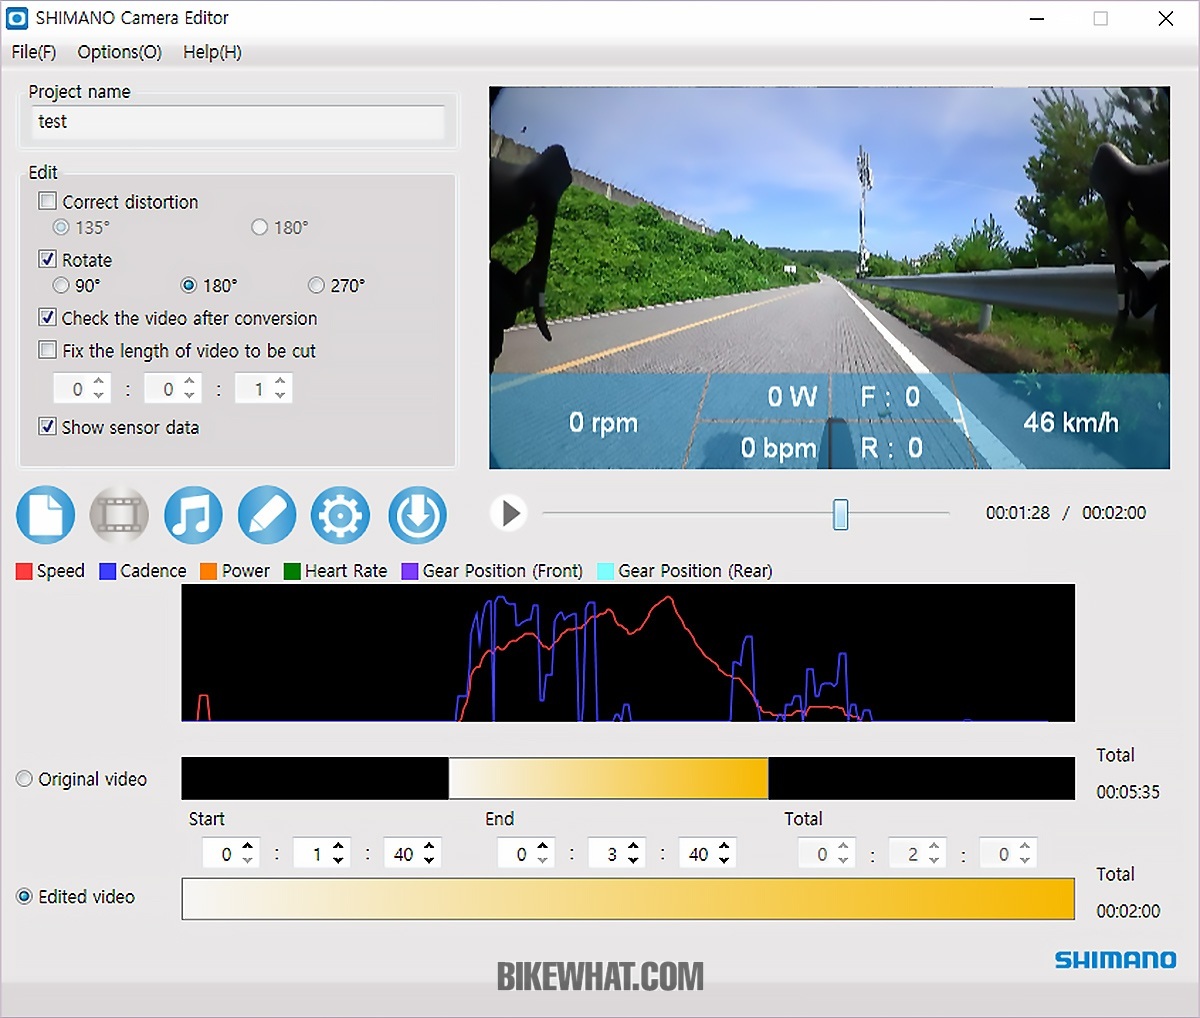This screenshot has width=1200, height=1018.
Task: Click the 46 km/h speed overlay
Action: point(1070,422)
